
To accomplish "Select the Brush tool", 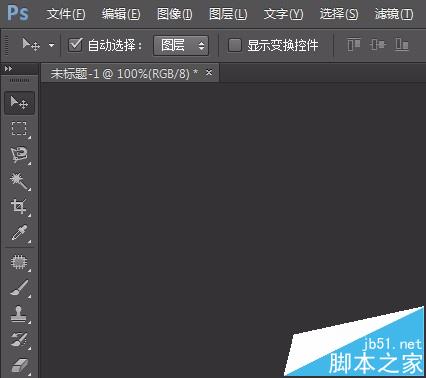I will pos(19,288).
